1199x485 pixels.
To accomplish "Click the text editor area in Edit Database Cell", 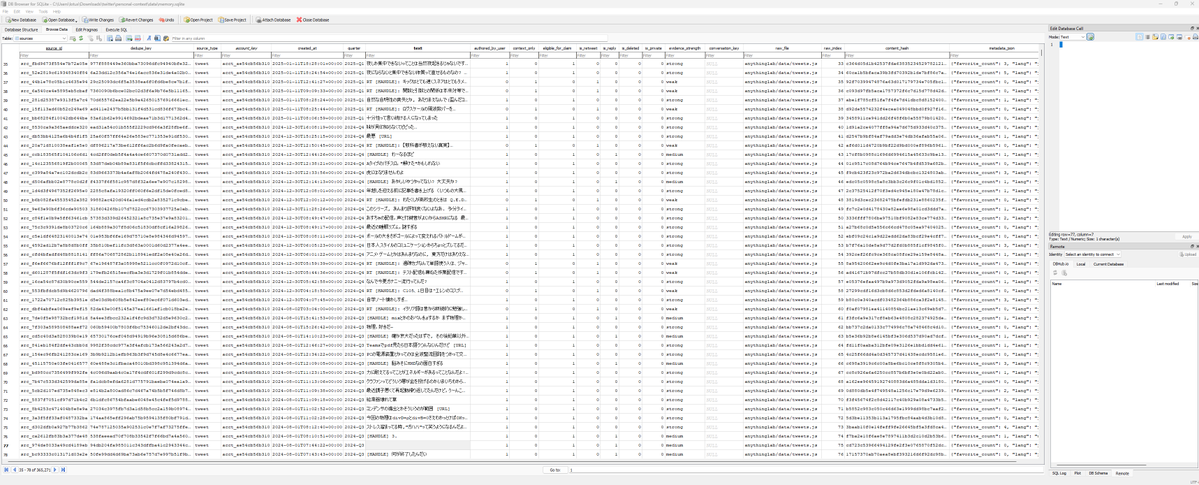I will pos(1129,138).
